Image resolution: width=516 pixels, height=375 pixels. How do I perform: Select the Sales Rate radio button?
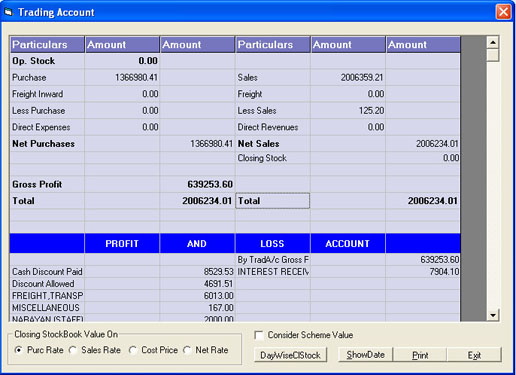pyautogui.click(x=73, y=350)
